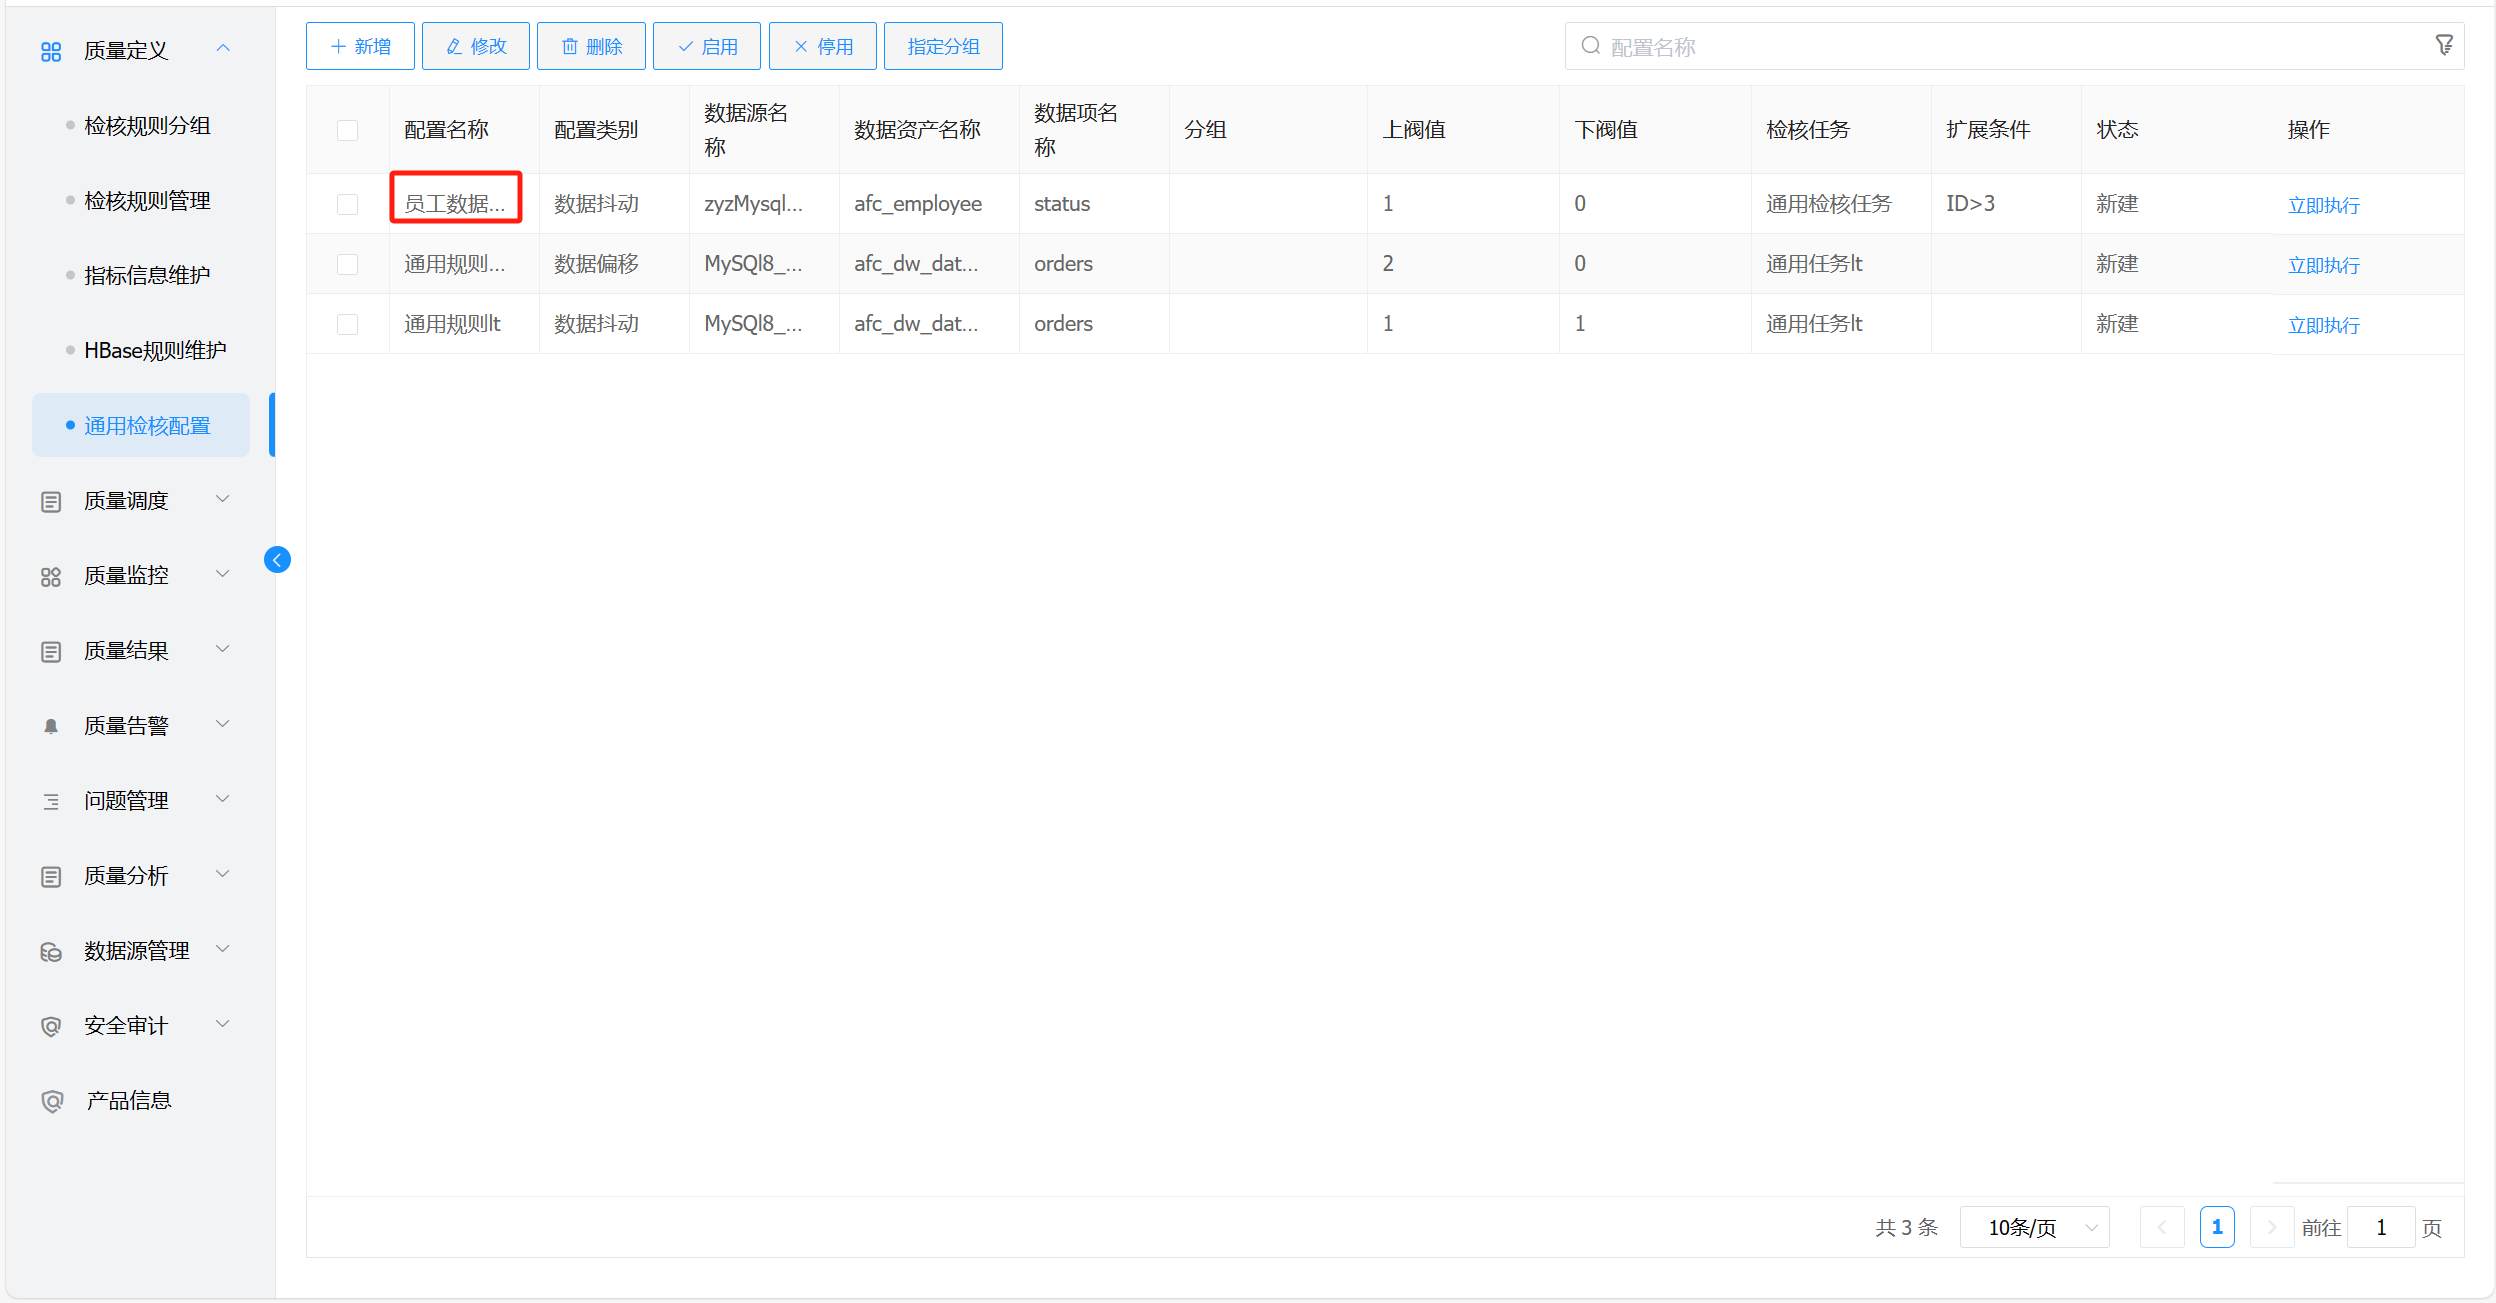Click the 安全审计 shield icon
The width and height of the screenshot is (2496, 1303).
click(51, 1027)
